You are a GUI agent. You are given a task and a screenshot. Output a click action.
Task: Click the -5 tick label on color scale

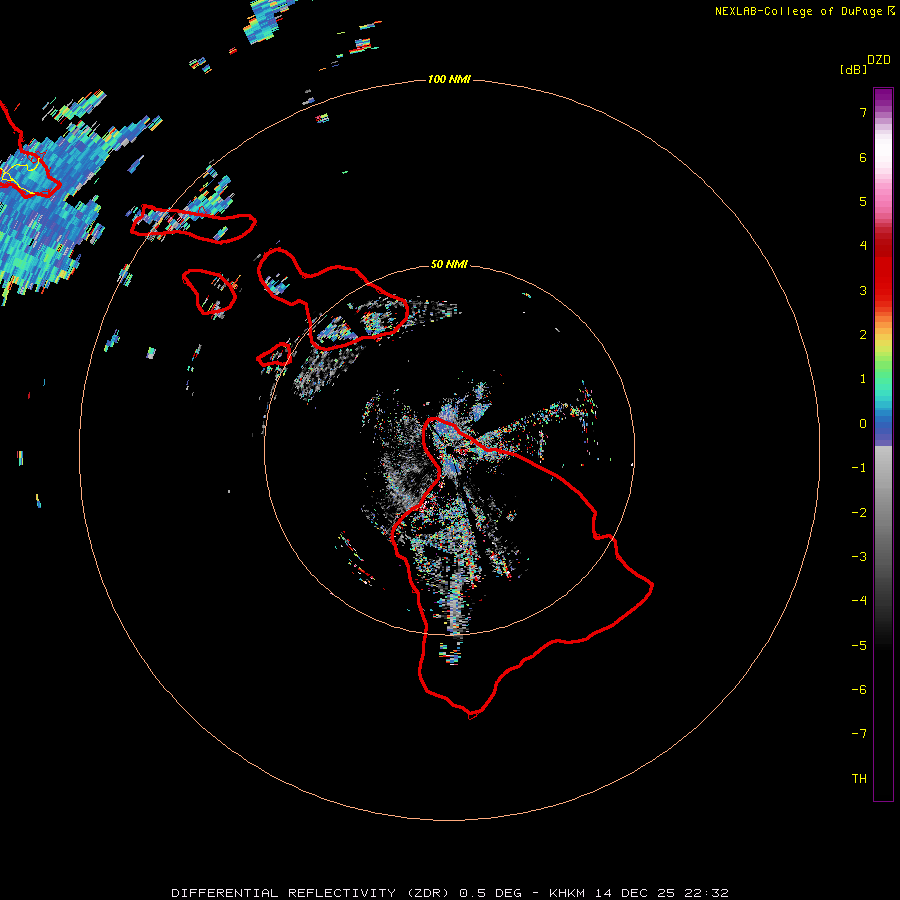pyautogui.click(x=859, y=646)
